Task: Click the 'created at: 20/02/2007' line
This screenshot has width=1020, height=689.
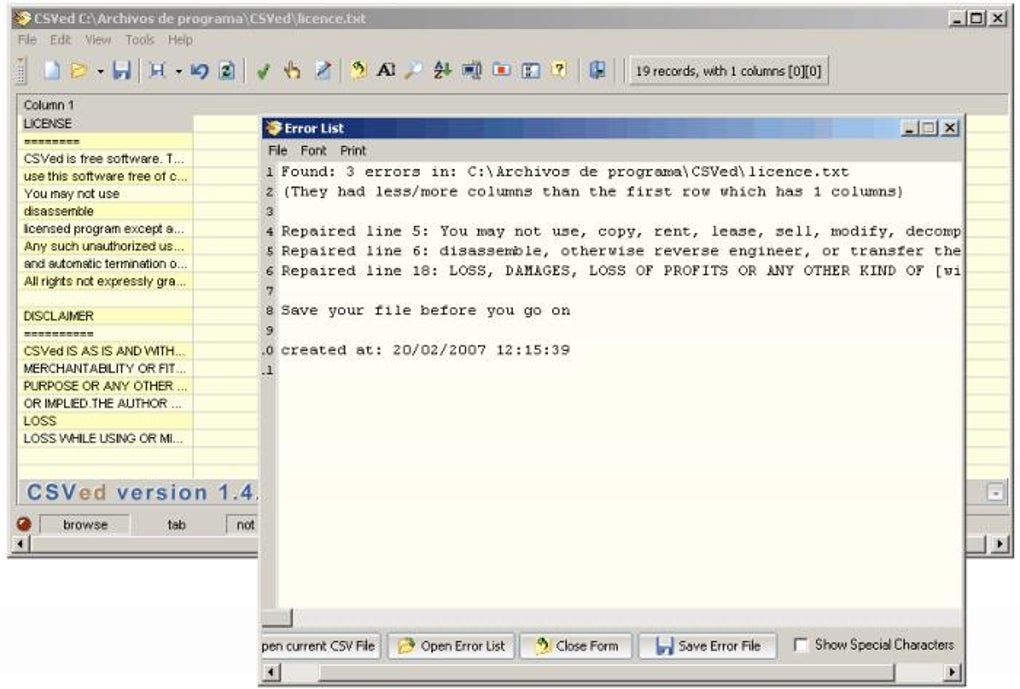Action: click(425, 350)
